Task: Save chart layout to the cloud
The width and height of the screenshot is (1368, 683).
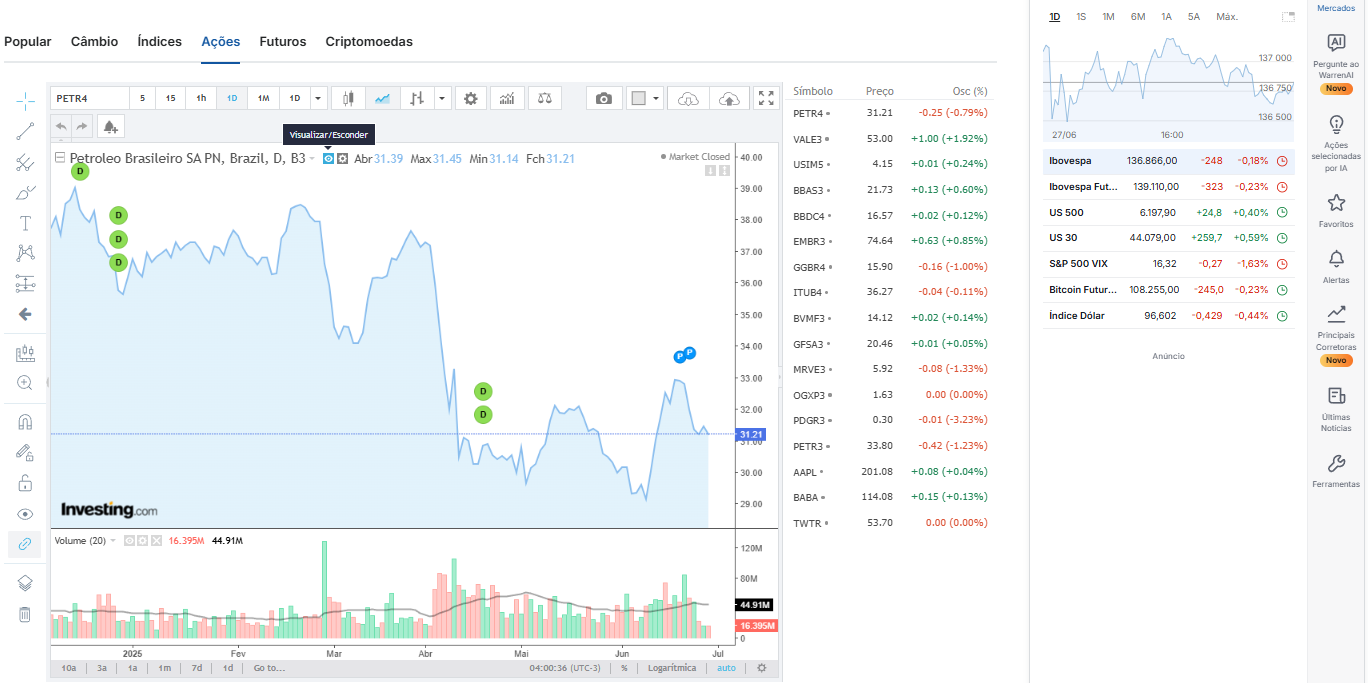Action: point(730,98)
